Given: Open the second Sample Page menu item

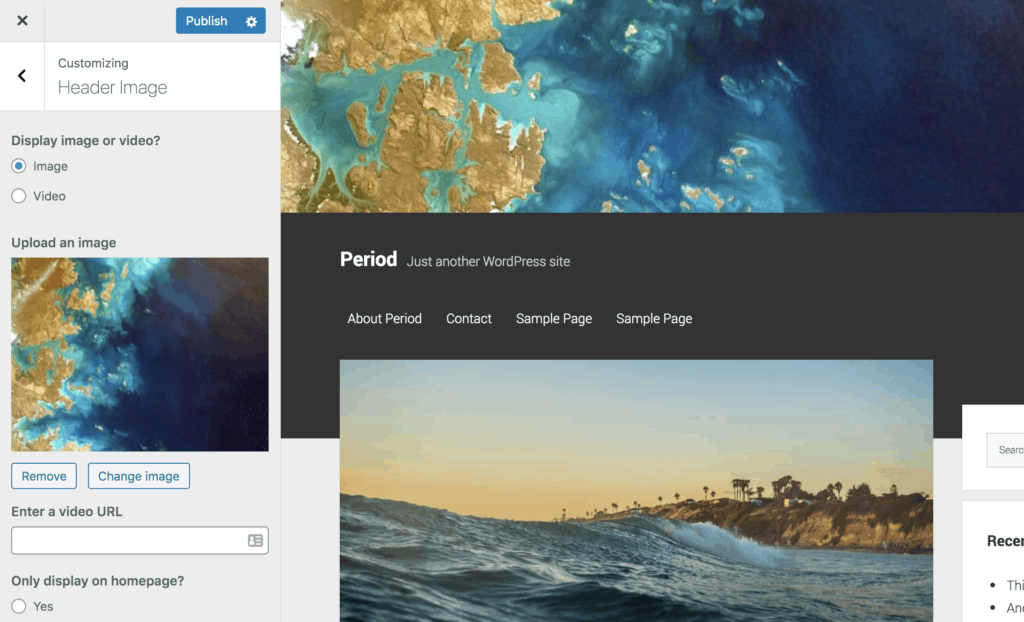Looking at the screenshot, I should (x=654, y=319).
